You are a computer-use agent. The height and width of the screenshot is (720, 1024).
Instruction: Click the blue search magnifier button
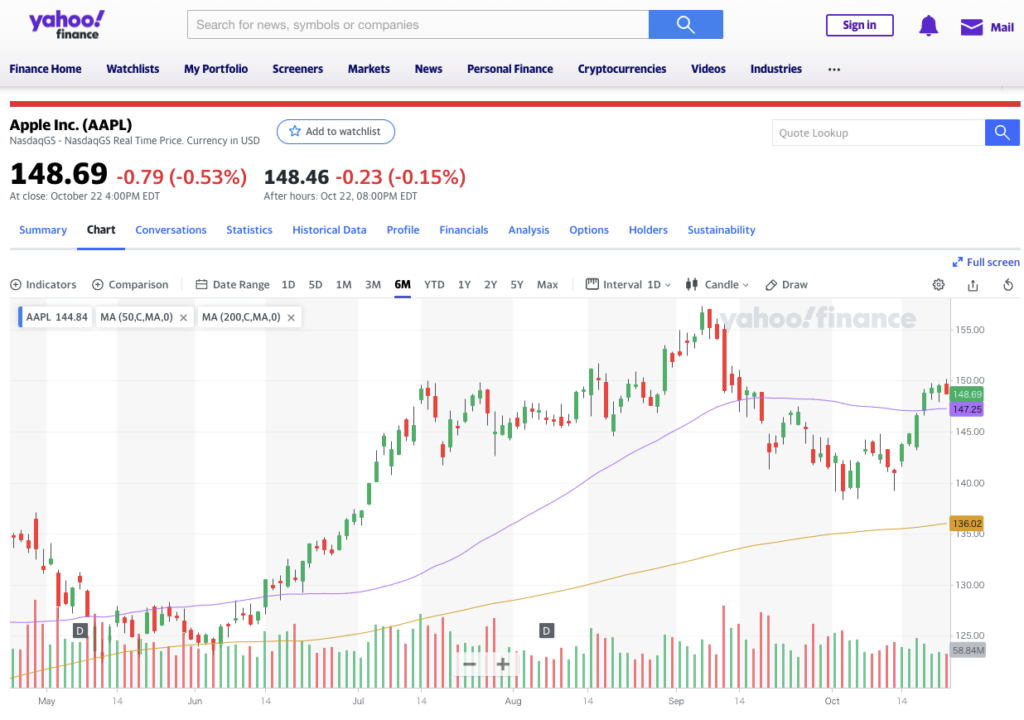click(x=686, y=25)
